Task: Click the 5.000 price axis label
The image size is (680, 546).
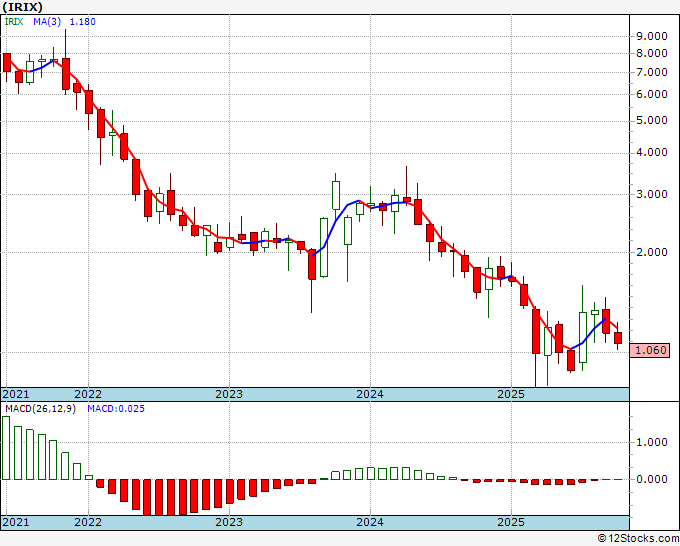Action: click(651, 120)
